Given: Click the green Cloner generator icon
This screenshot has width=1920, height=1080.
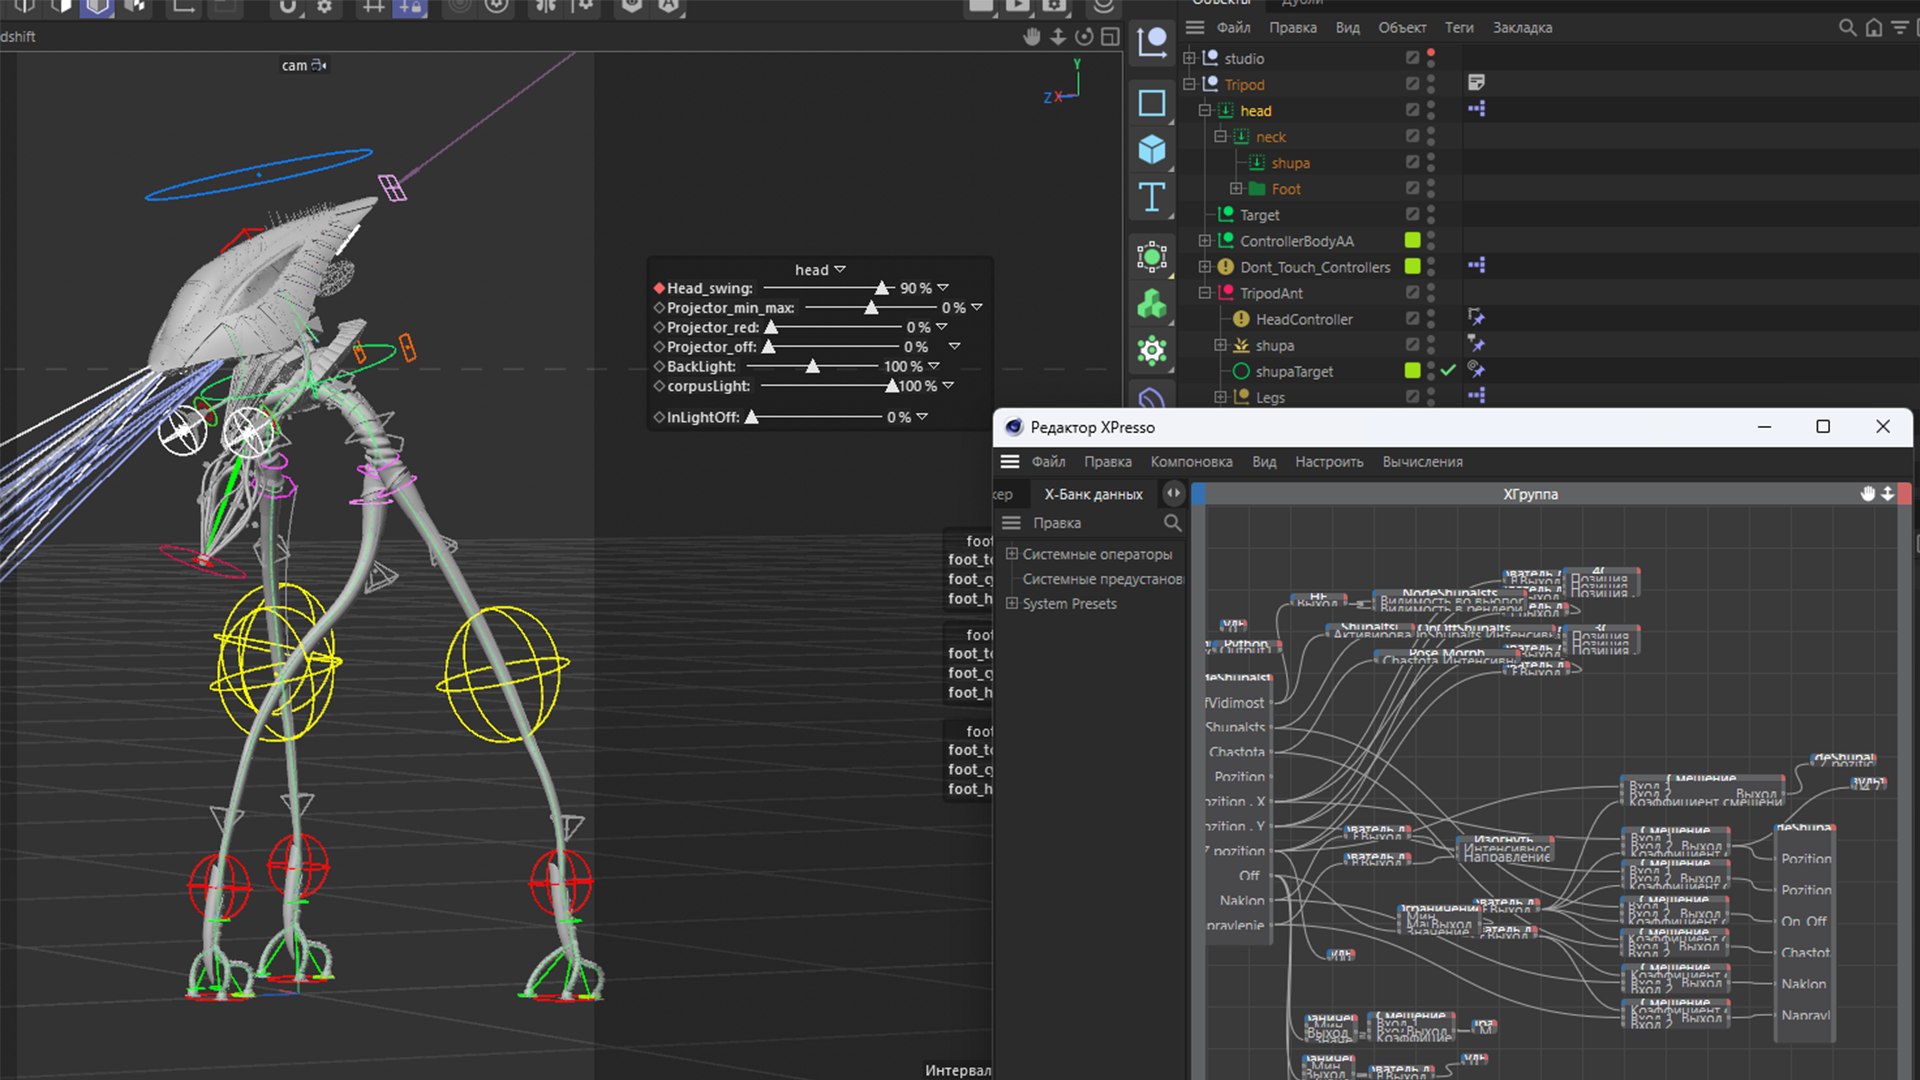Looking at the screenshot, I should (1152, 304).
